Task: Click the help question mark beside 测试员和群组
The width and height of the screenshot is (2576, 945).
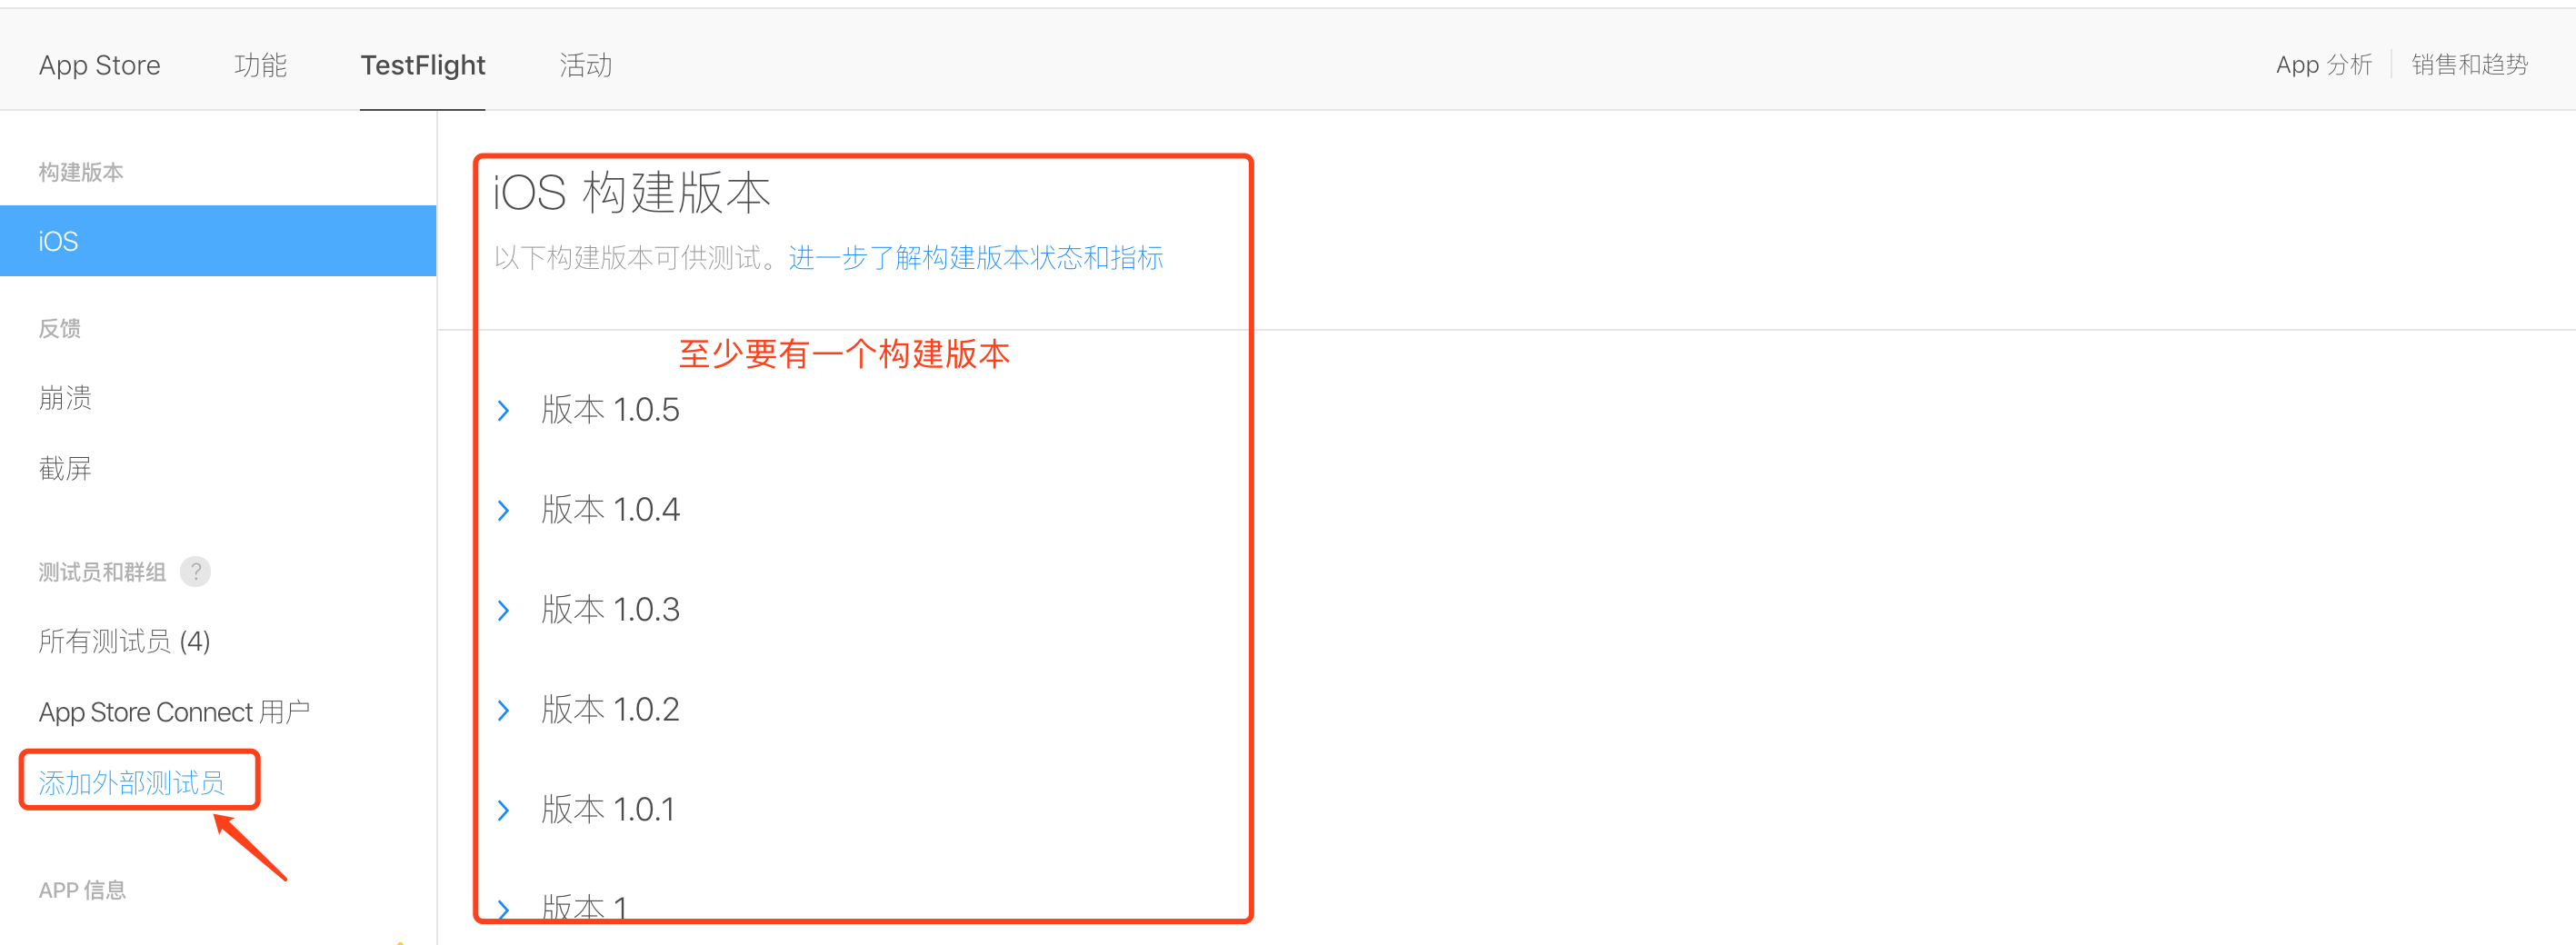Action: pyautogui.click(x=195, y=572)
